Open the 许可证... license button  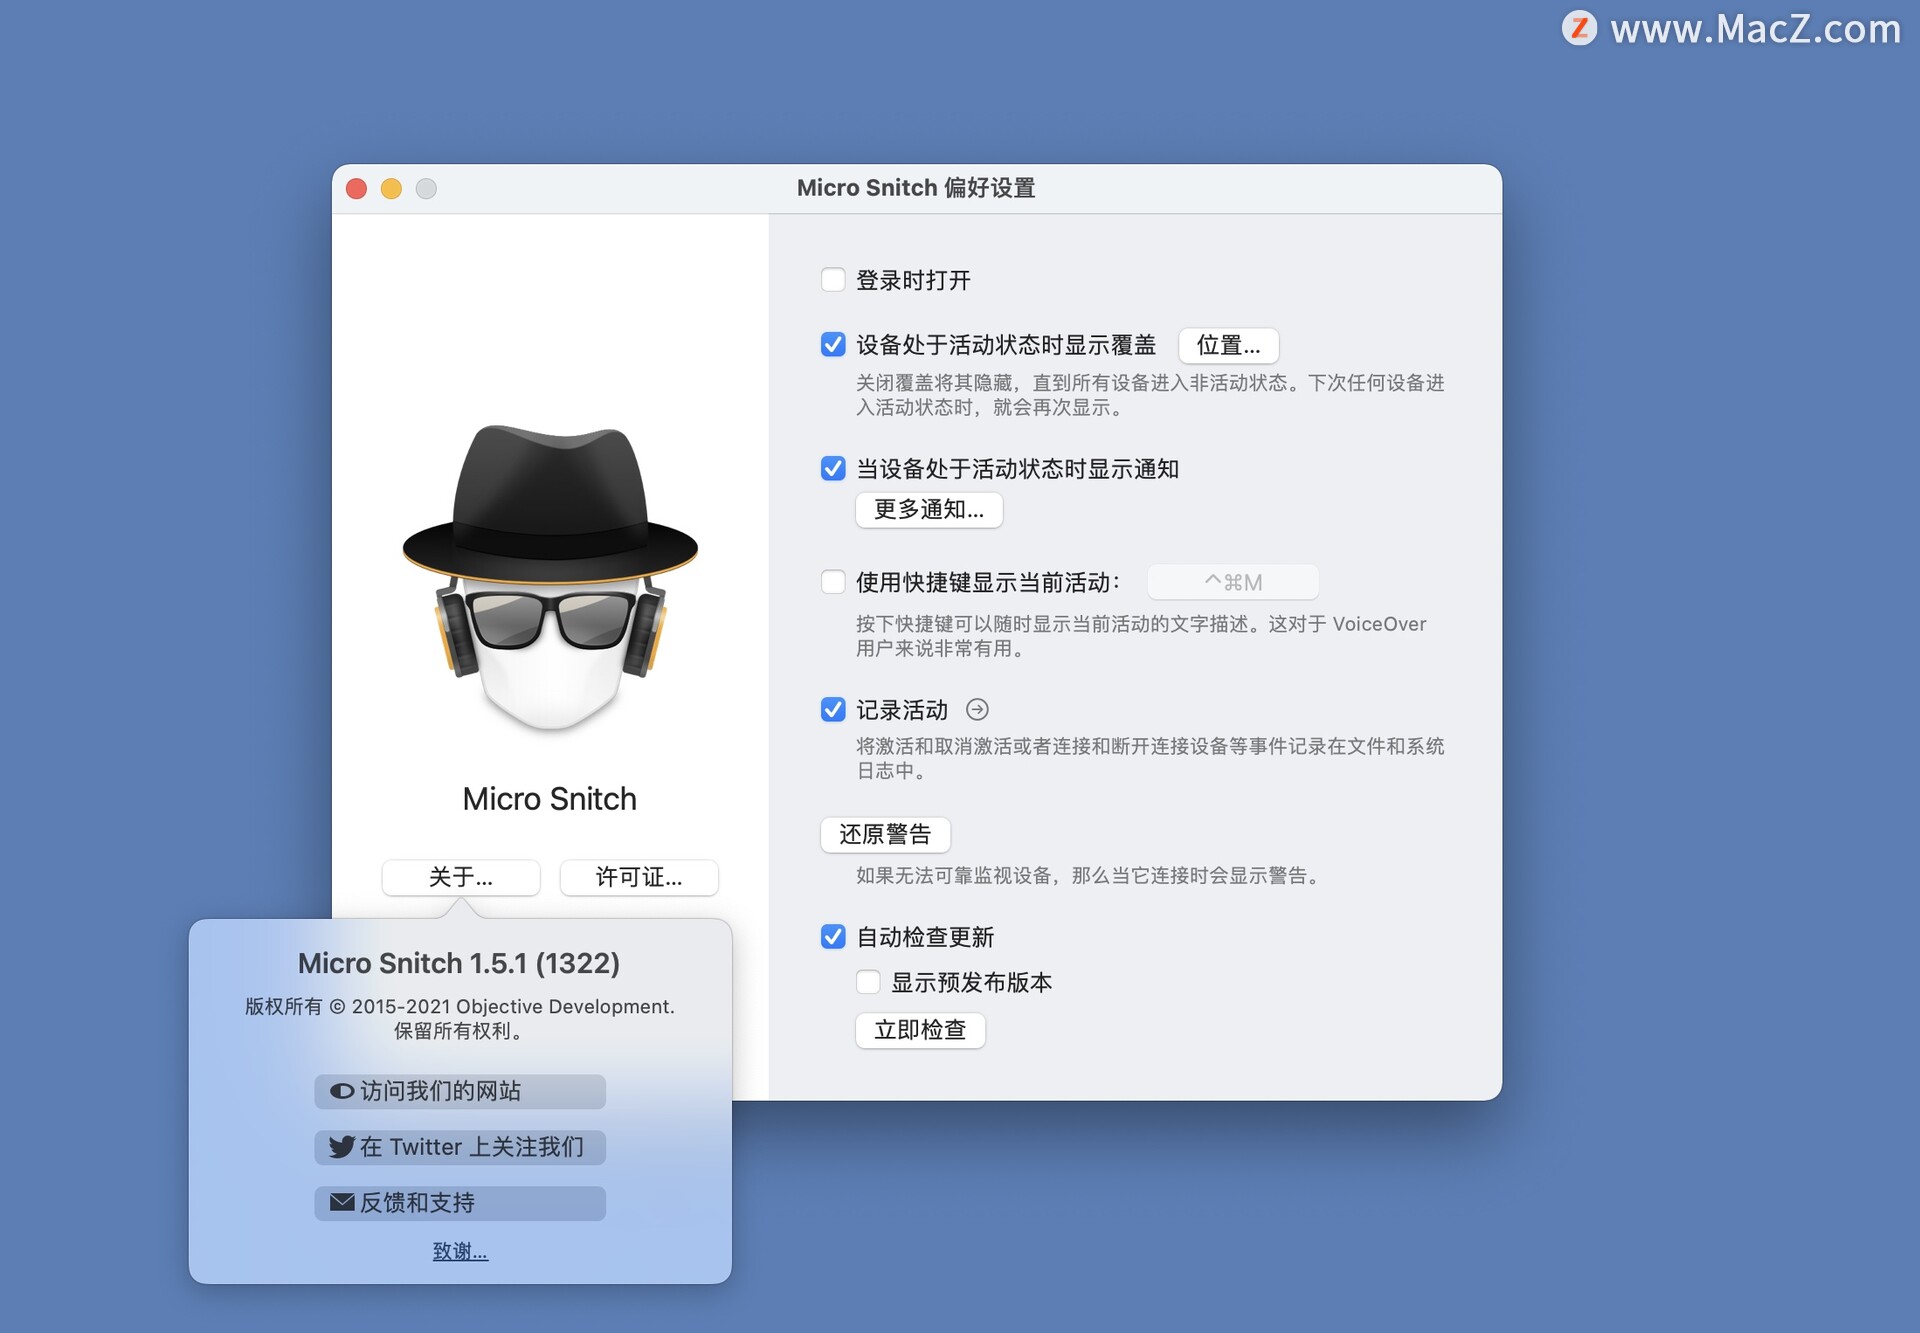(639, 877)
